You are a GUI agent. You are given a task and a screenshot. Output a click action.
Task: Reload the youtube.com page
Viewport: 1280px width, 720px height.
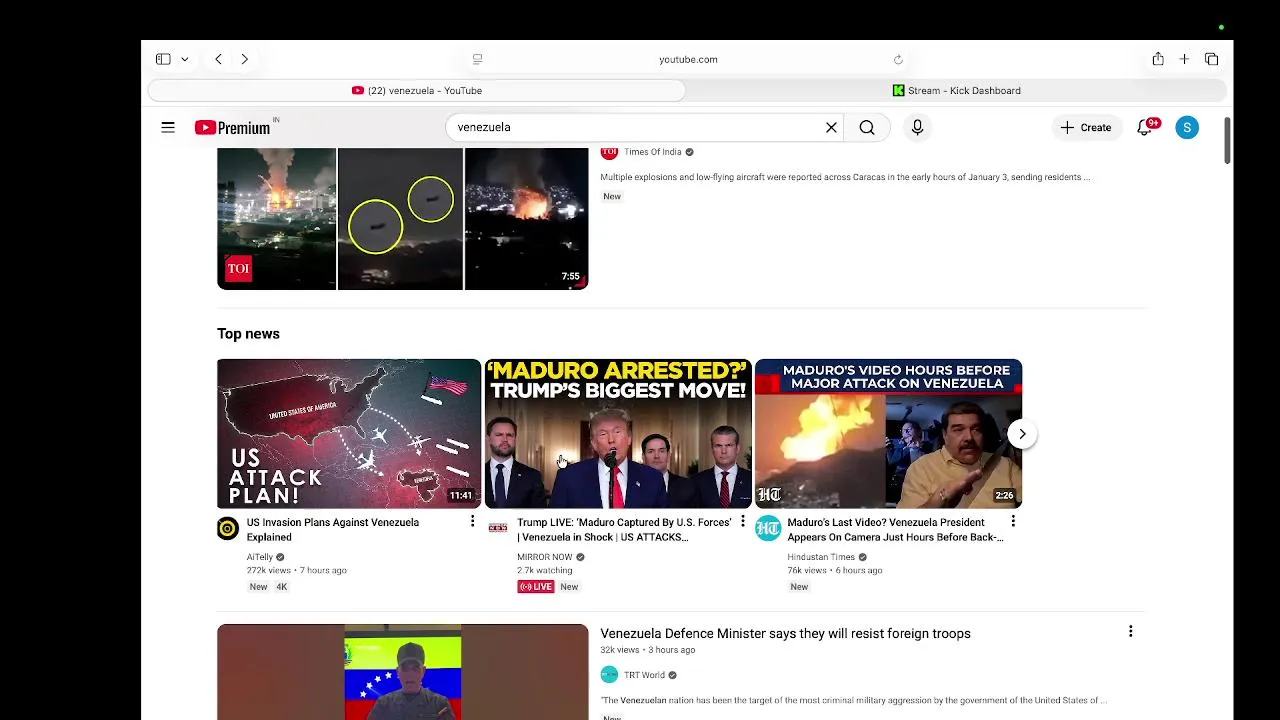[898, 59]
